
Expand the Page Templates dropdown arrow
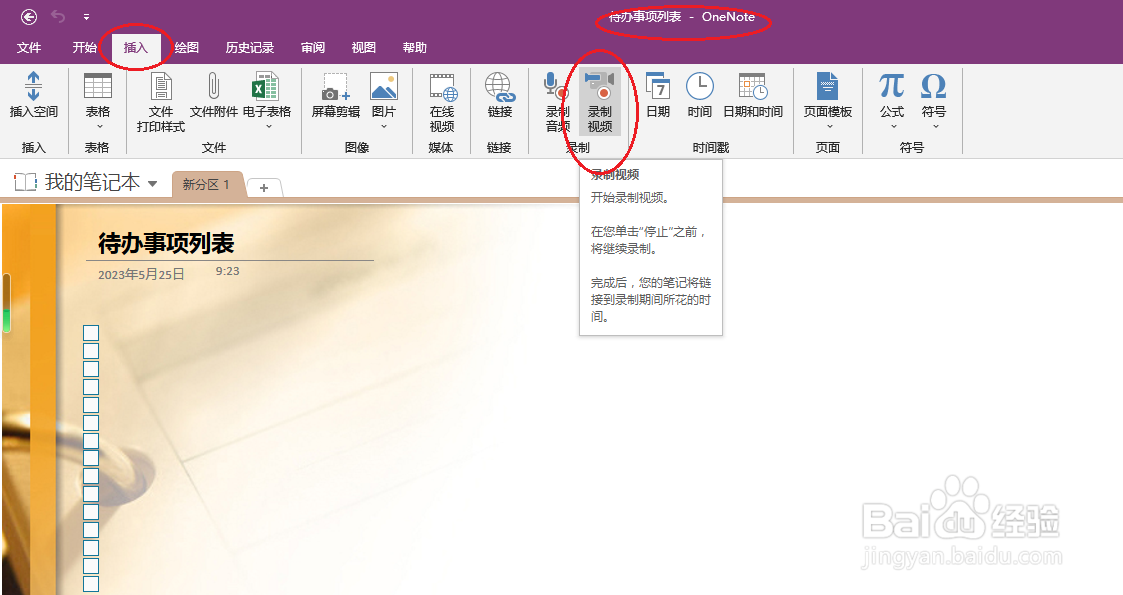pyautogui.click(x=830, y=127)
